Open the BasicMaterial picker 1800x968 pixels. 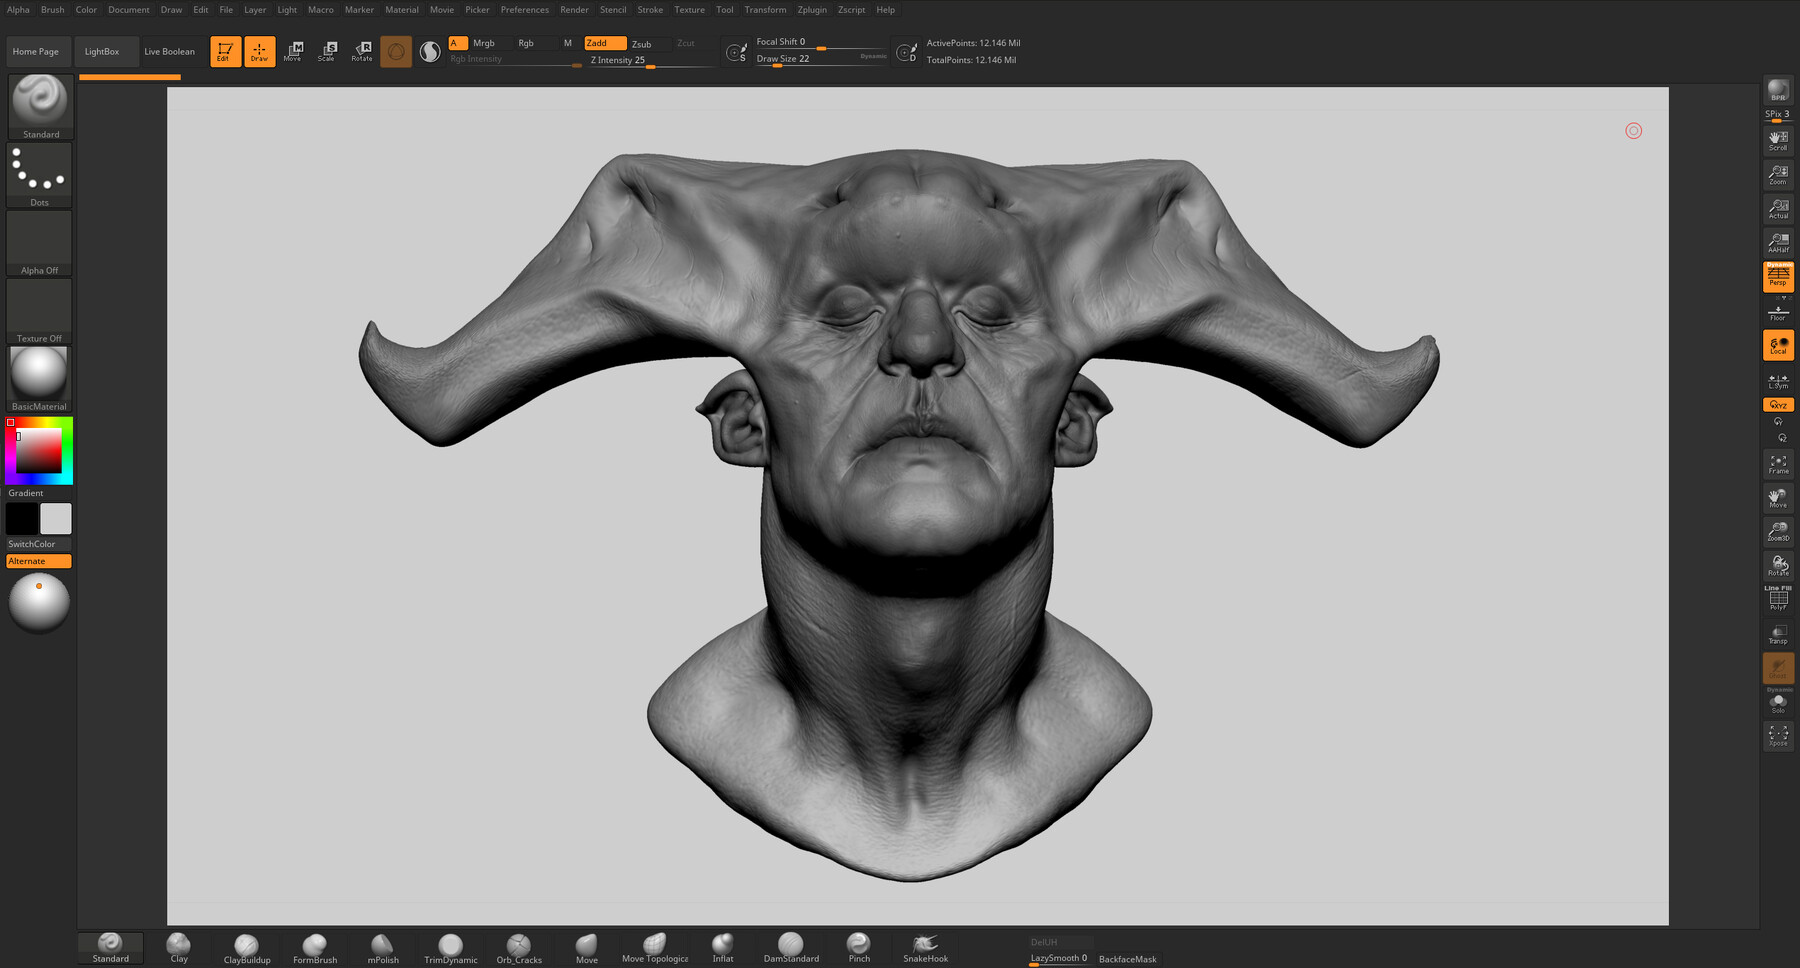(40, 377)
